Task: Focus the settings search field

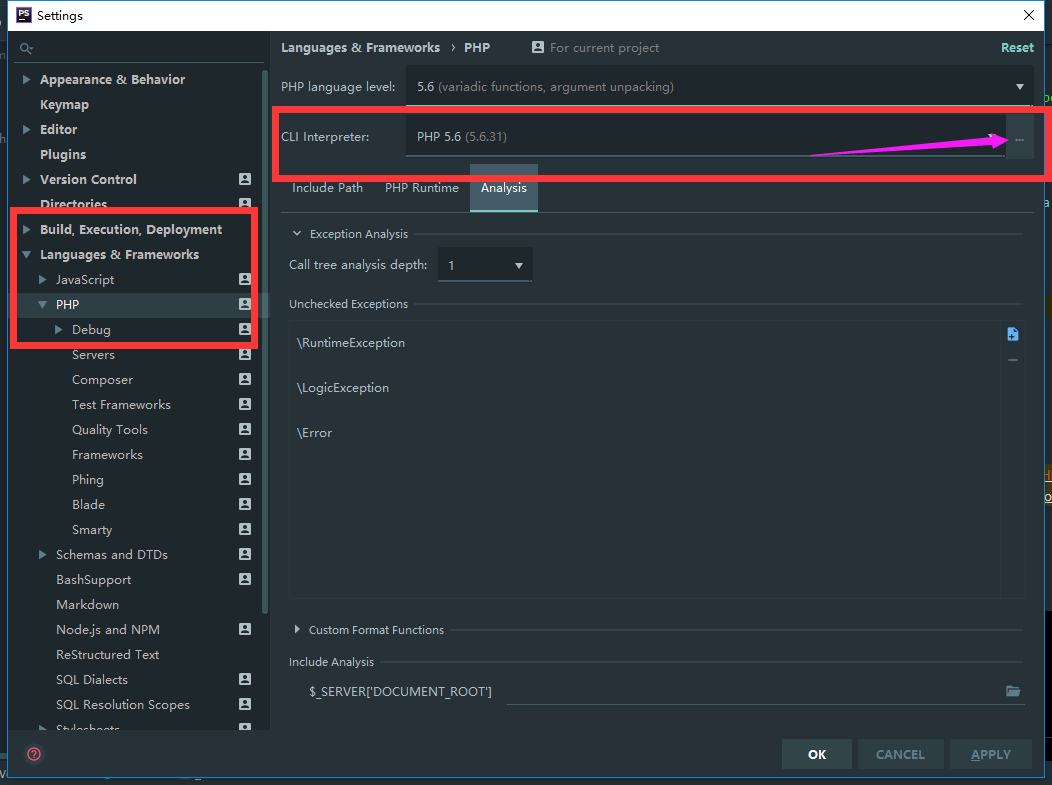Action: pyautogui.click(x=141, y=48)
